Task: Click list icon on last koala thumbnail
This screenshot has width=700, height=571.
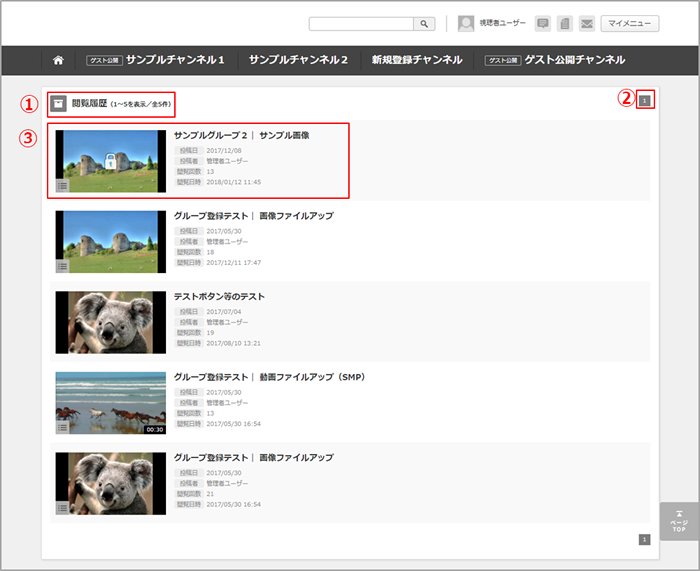Action: pos(62,508)
